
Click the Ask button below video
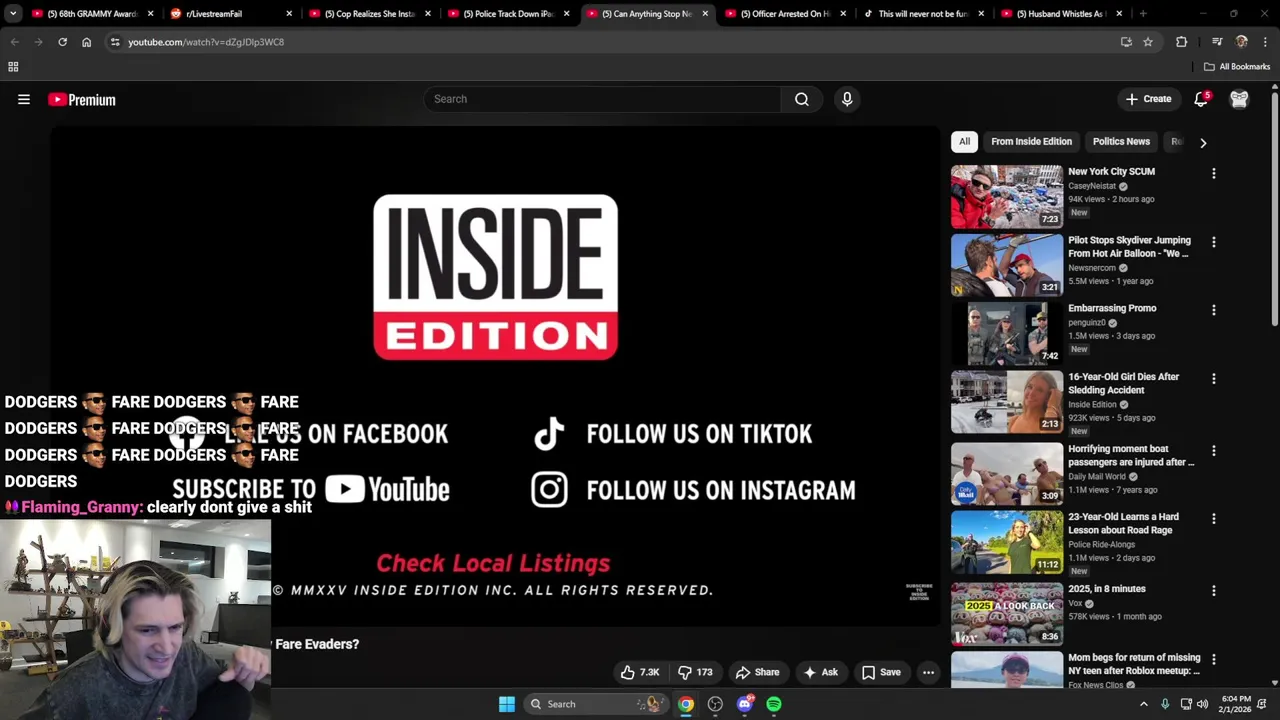click(820, 672)
